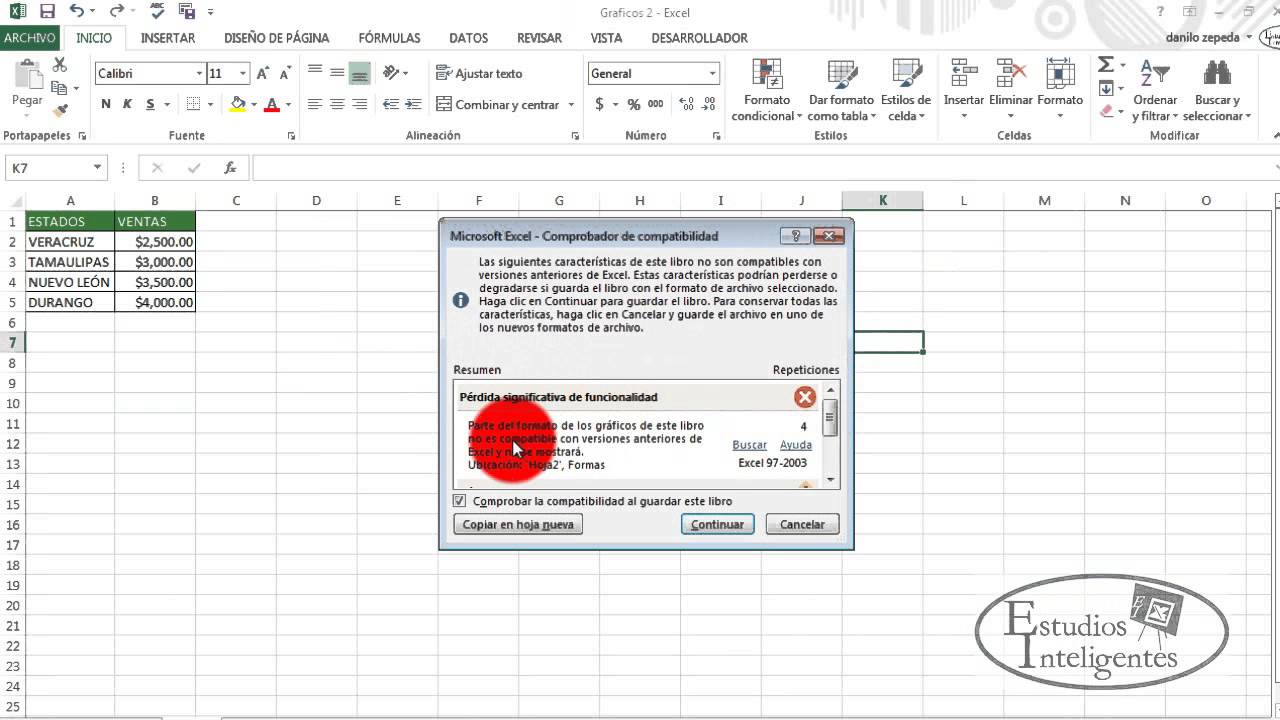Image resolution: width=1280 pixels, height=720 pixels.
Task: Toggle italic K formatting
Action: (127, 104)
